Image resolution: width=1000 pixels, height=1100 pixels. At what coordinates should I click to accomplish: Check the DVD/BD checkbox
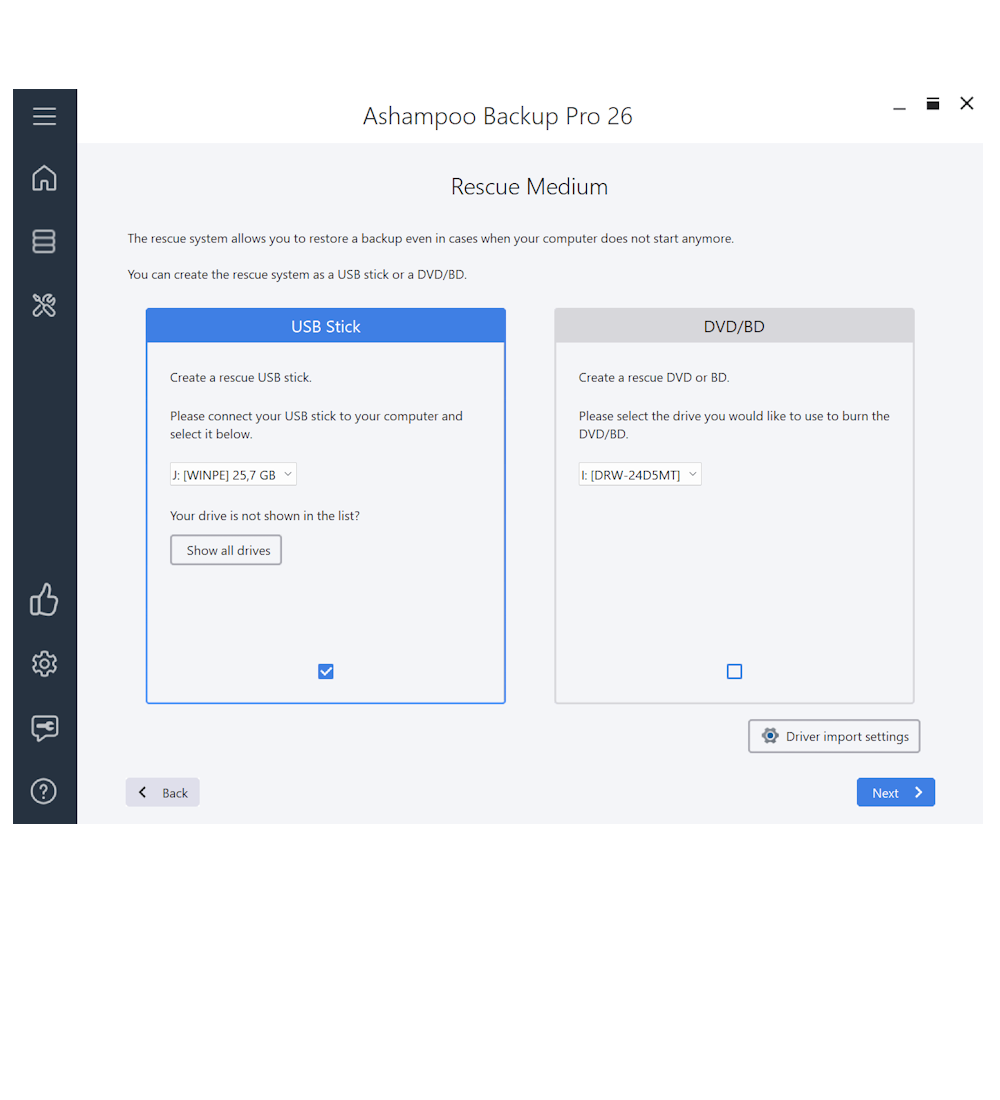tap(734, 672)
